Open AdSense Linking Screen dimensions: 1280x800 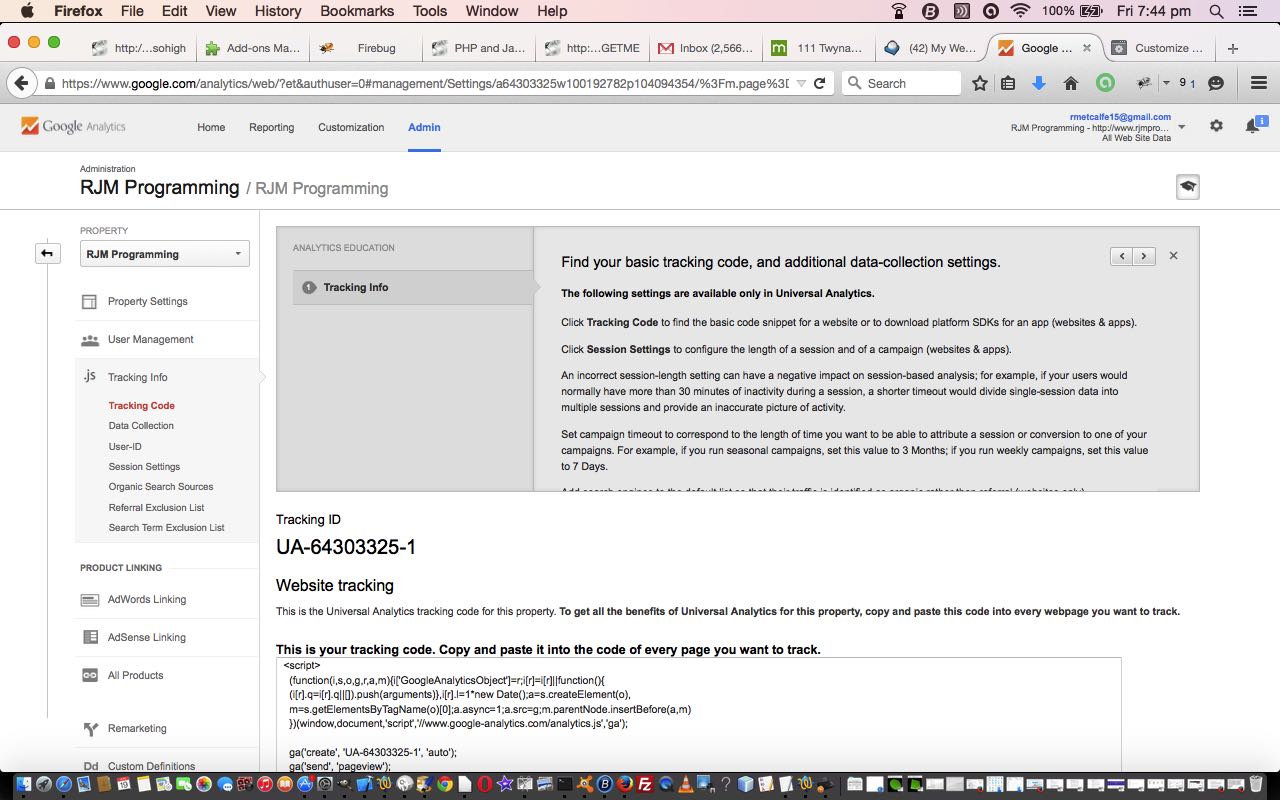click(147, 637)
